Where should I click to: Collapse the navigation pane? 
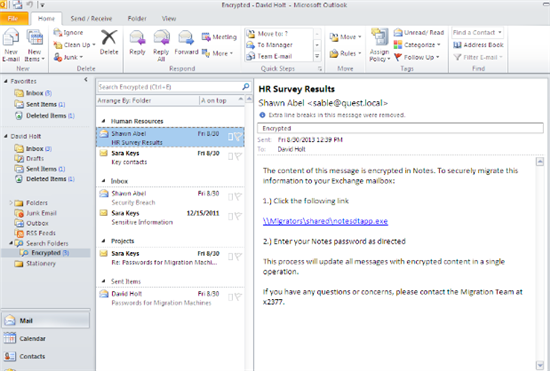click(86, 80)
